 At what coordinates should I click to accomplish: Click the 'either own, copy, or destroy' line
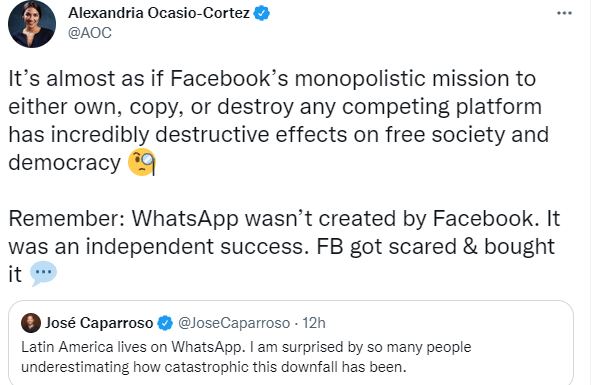tap(275, 107)
